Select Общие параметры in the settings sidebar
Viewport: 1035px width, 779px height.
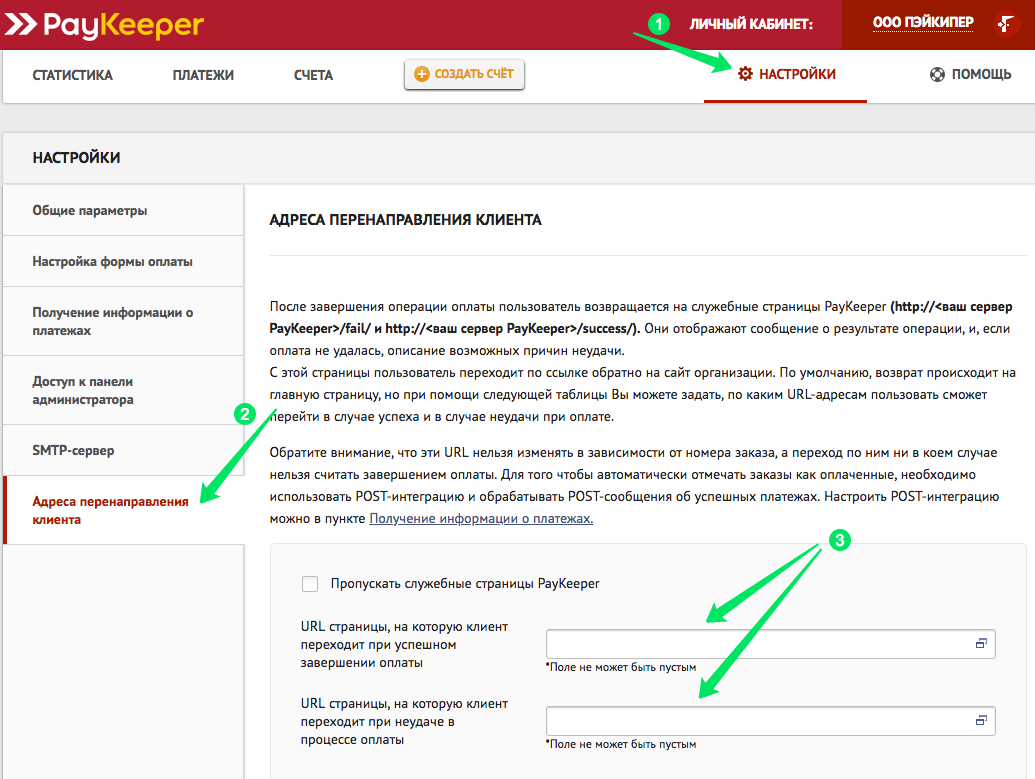[90, 211]
